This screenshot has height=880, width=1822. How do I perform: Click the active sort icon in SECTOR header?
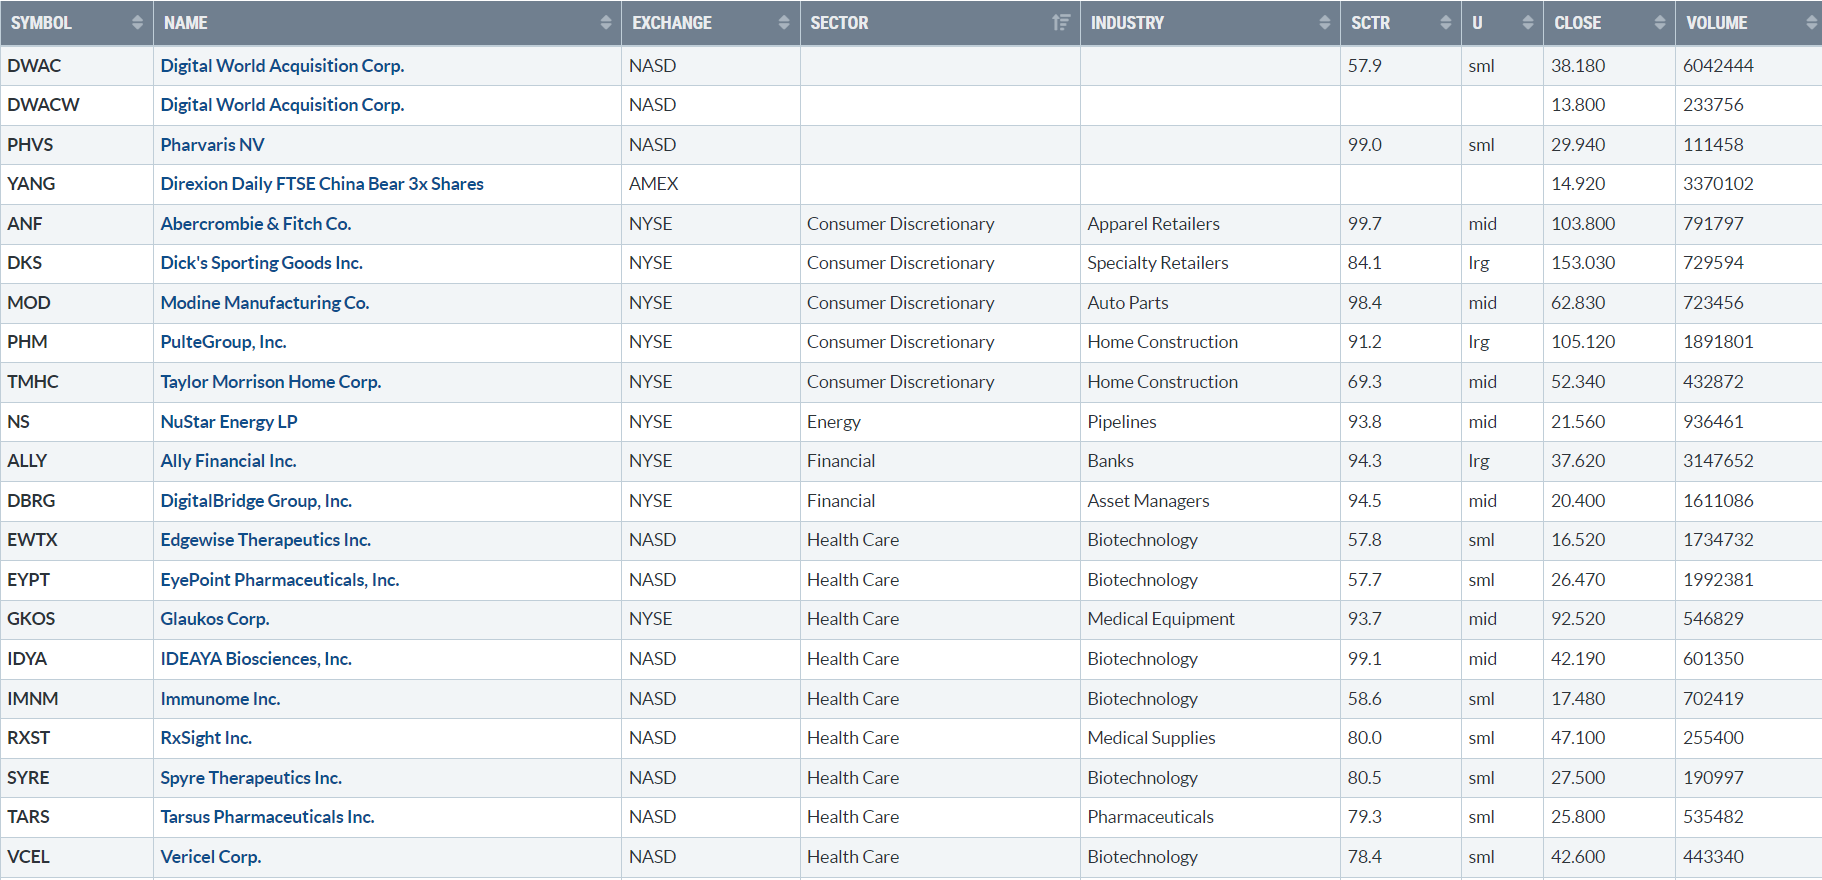coord(1061,23)
